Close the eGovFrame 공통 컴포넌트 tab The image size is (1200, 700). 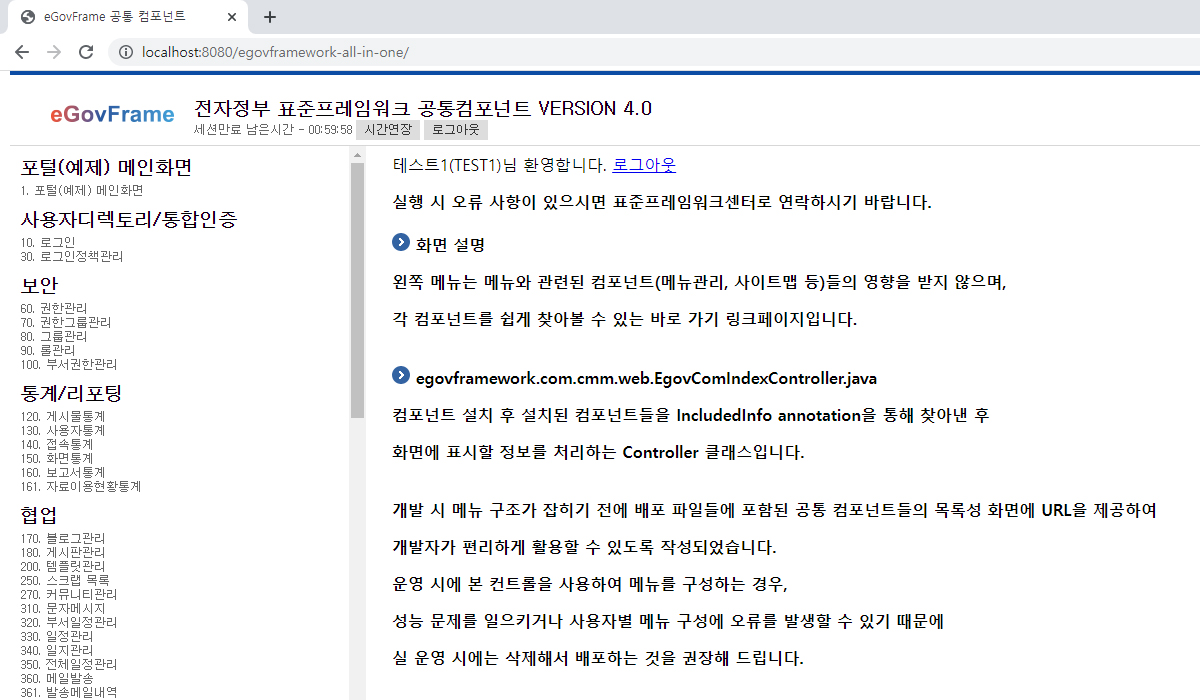(231, 17)
